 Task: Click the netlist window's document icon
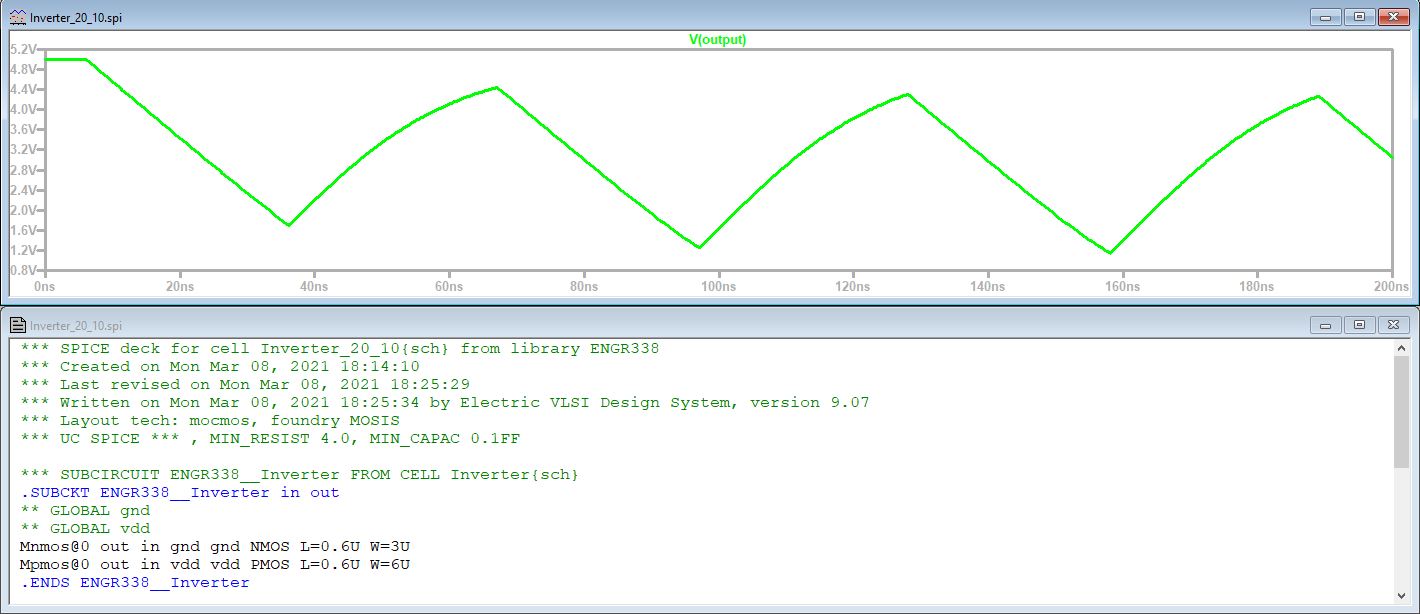click(x=18, y=325)
